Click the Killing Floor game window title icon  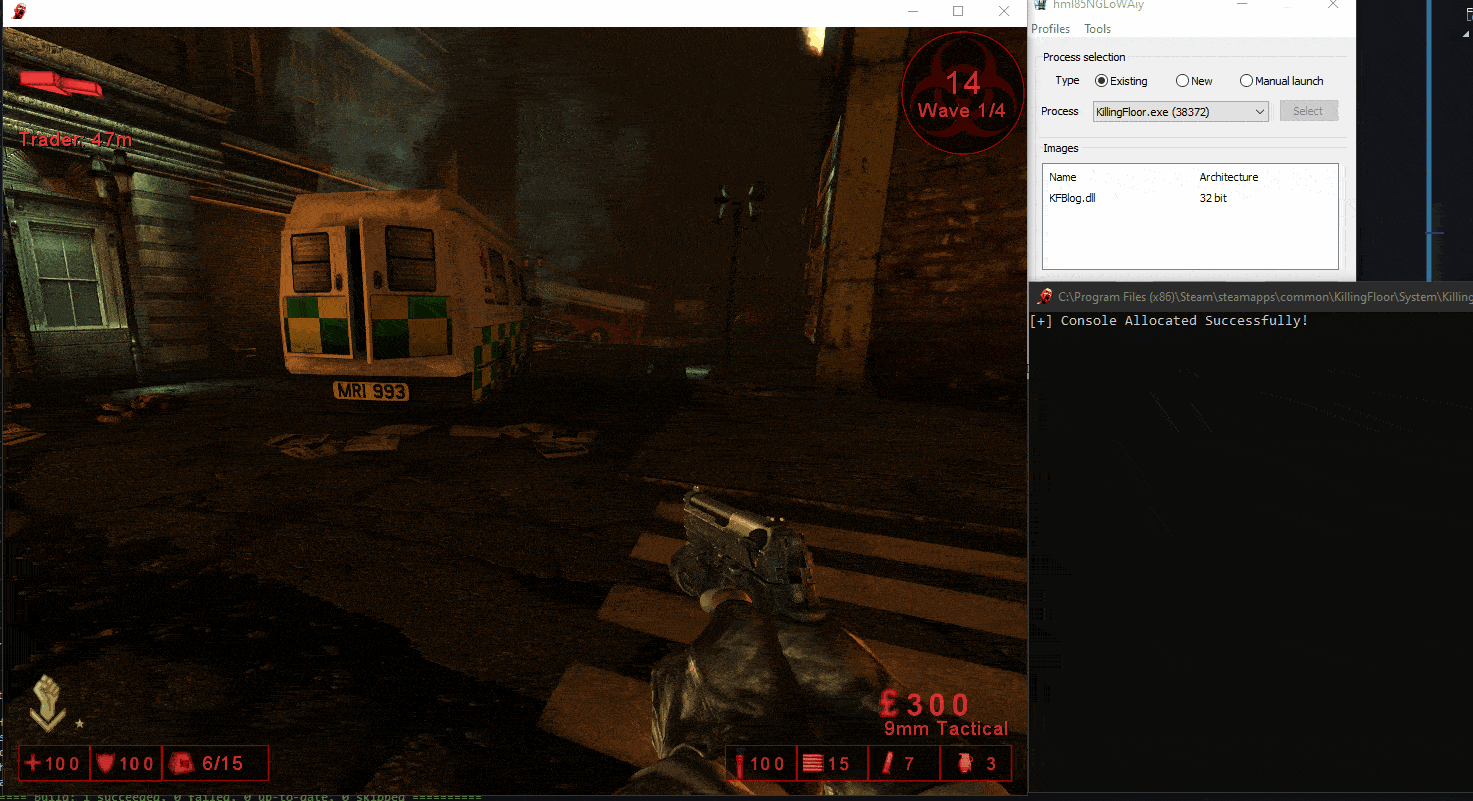click(x=19, y=11)
